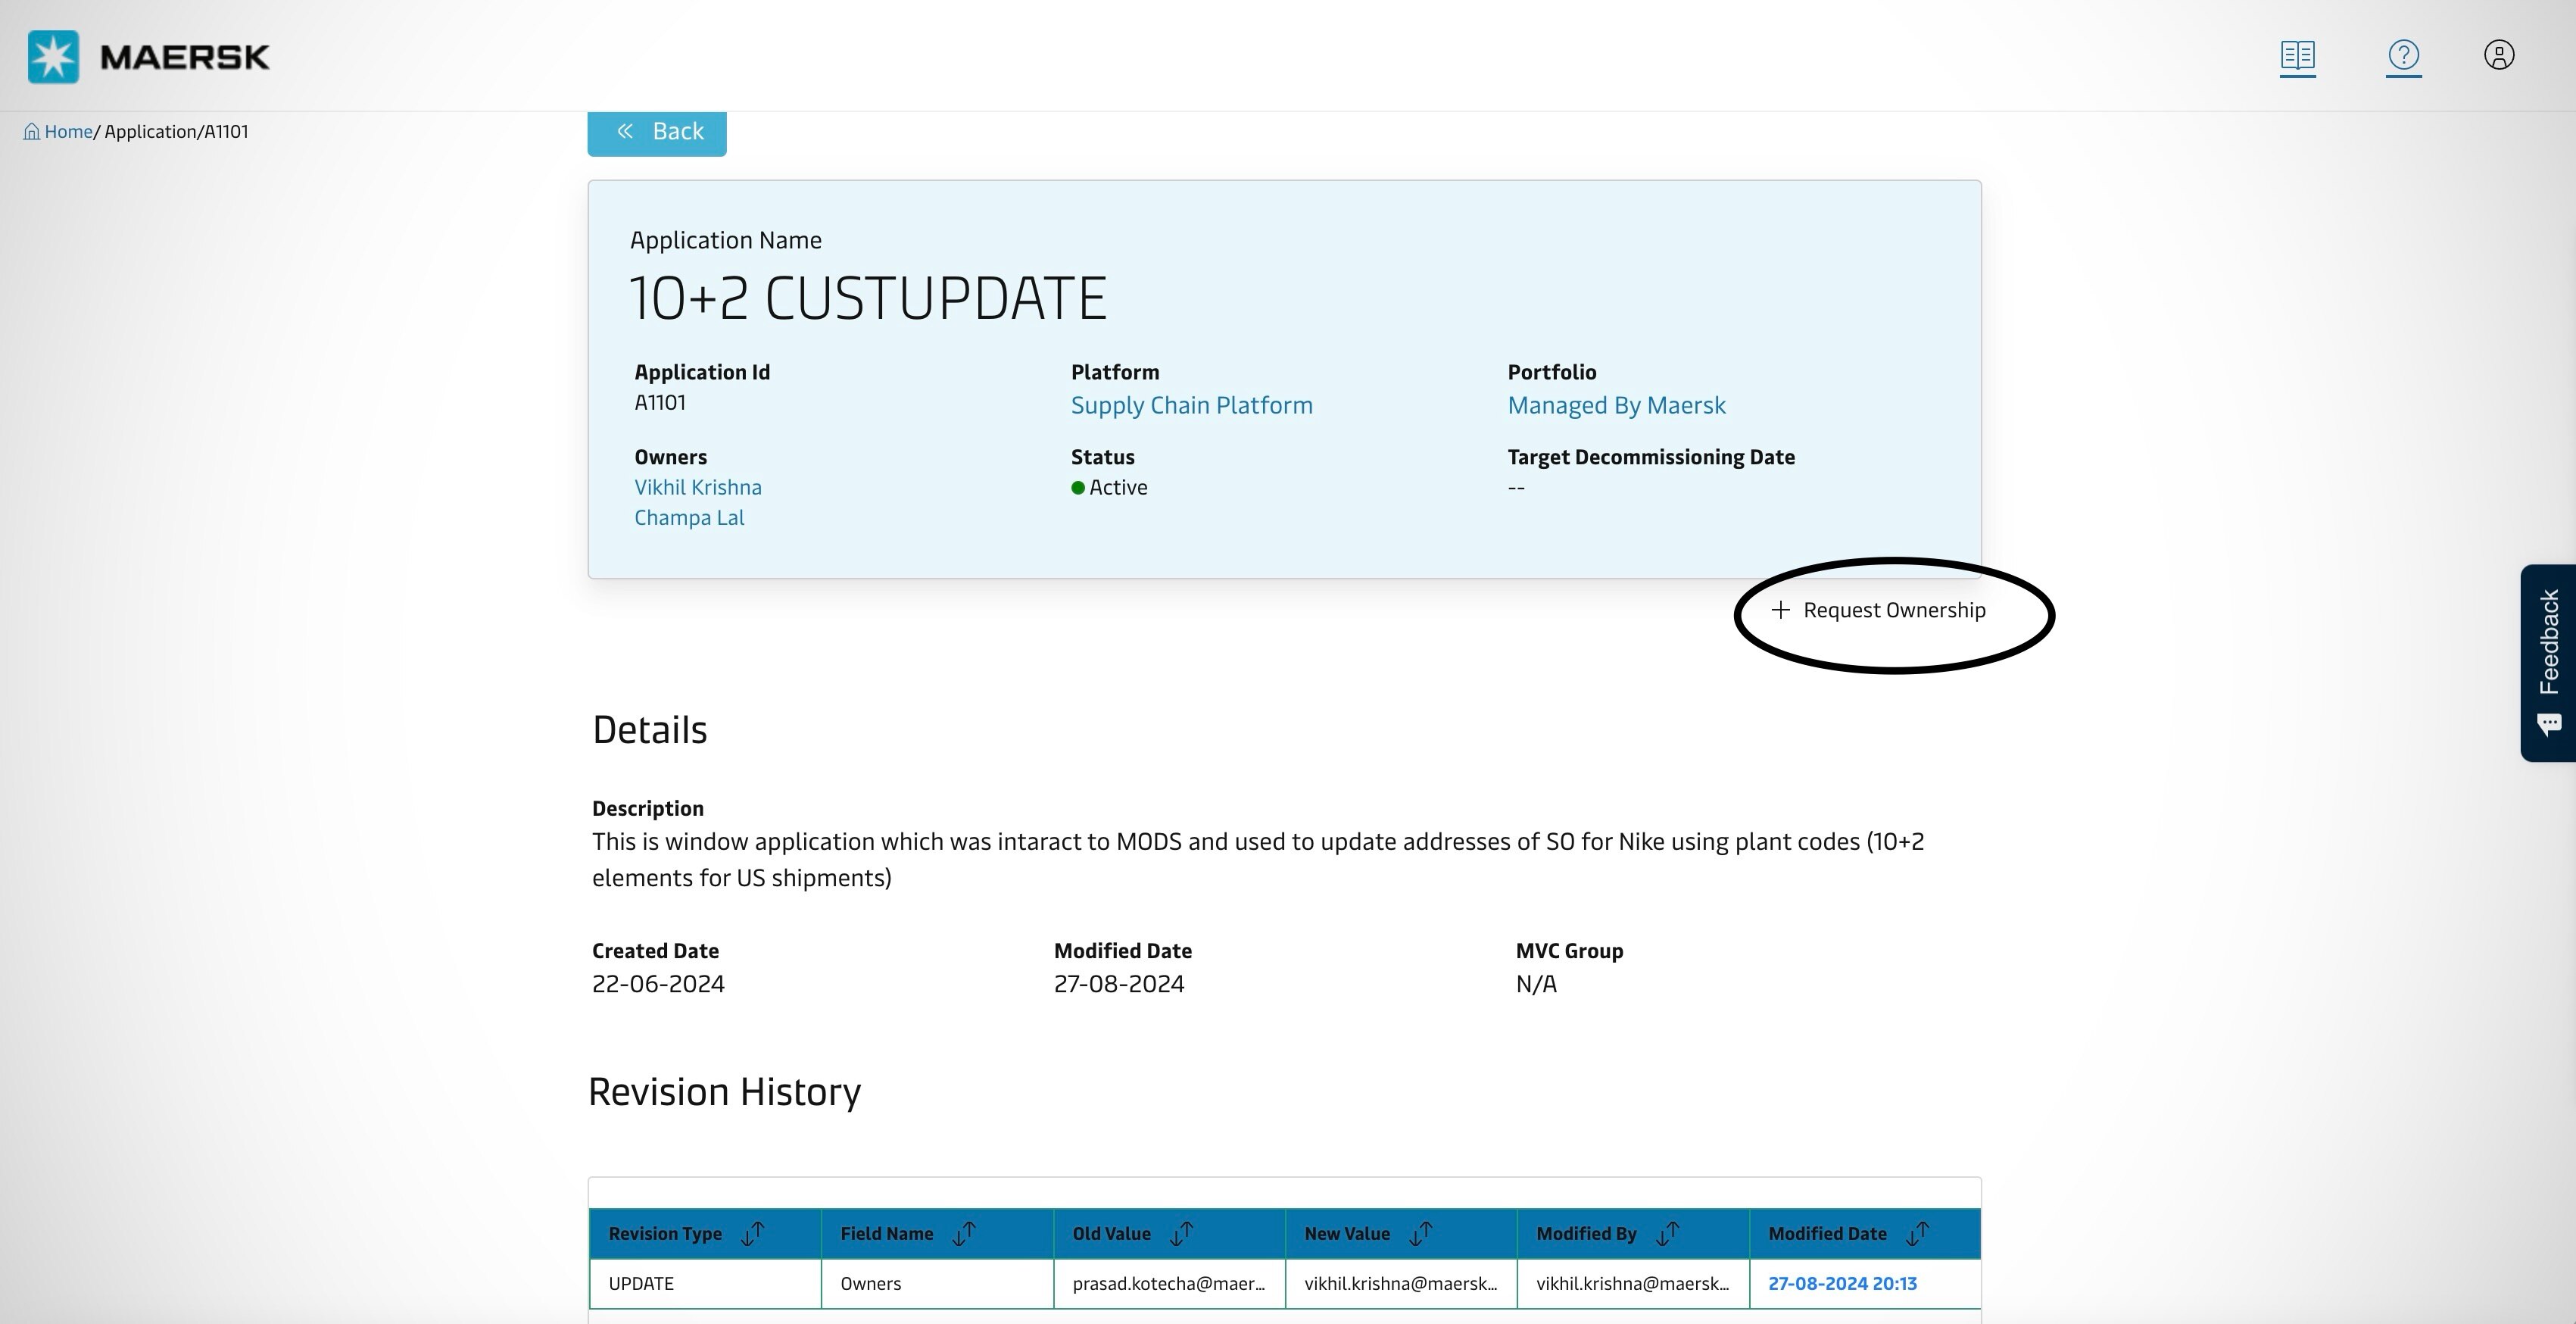Click the Revision History heading
Image resolution: width=2576 pixels, height=1324 pixels.
pos(724,1092)
